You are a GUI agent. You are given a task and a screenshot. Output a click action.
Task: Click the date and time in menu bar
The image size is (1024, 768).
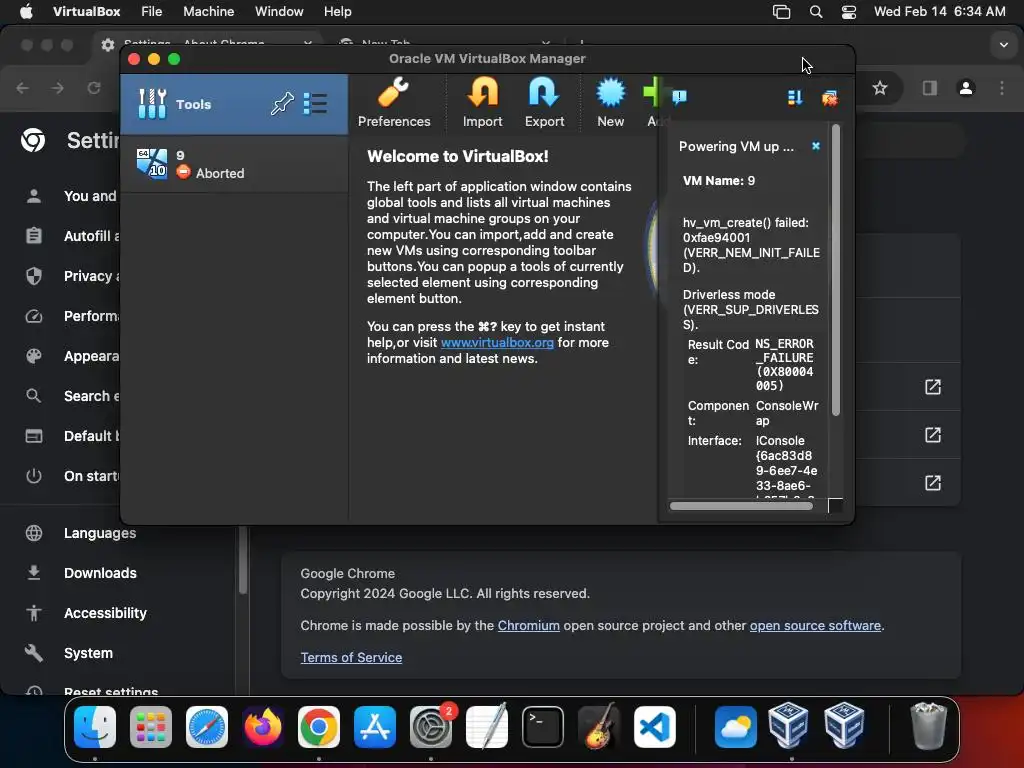point(939,11)
